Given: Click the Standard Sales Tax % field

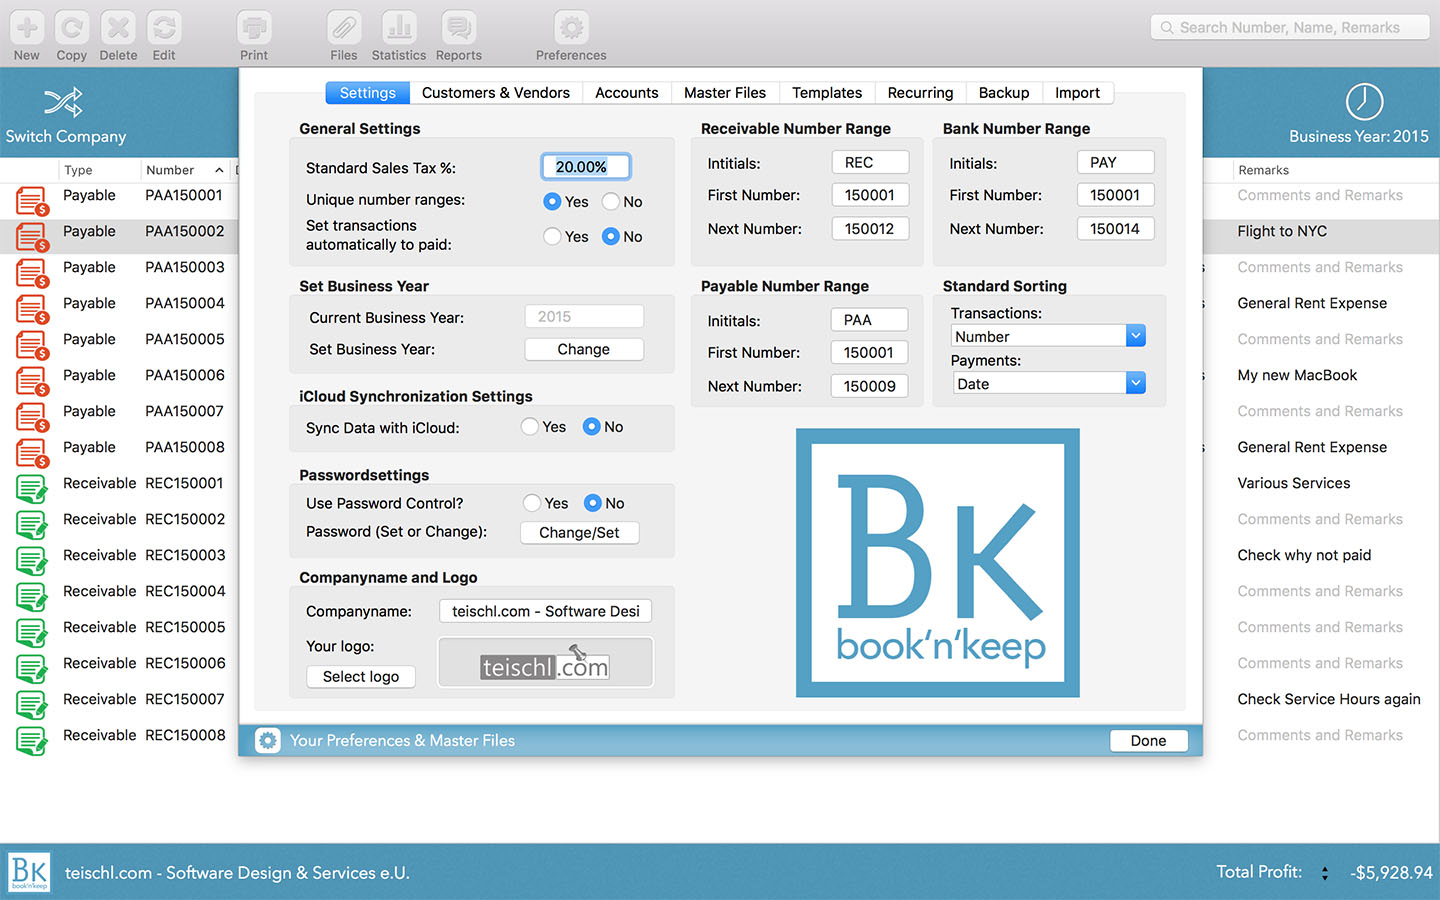Looking at the screenshot, I should [x=586, y=167].
